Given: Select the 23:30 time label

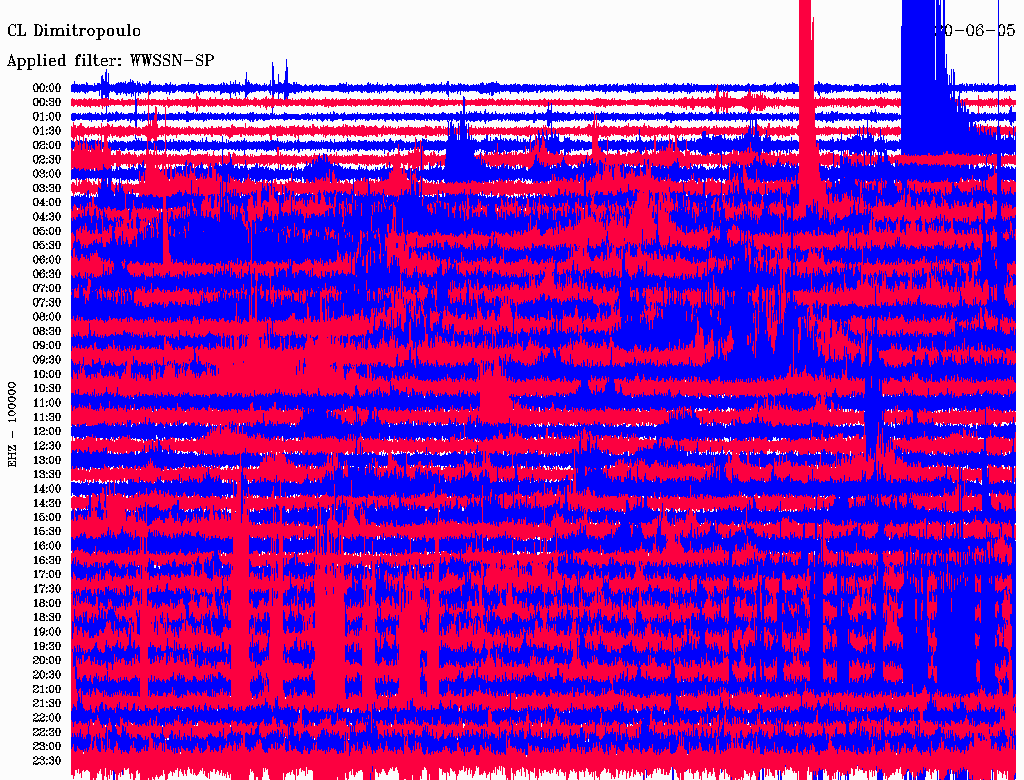Looking at the screenshot, I should 47,761.
